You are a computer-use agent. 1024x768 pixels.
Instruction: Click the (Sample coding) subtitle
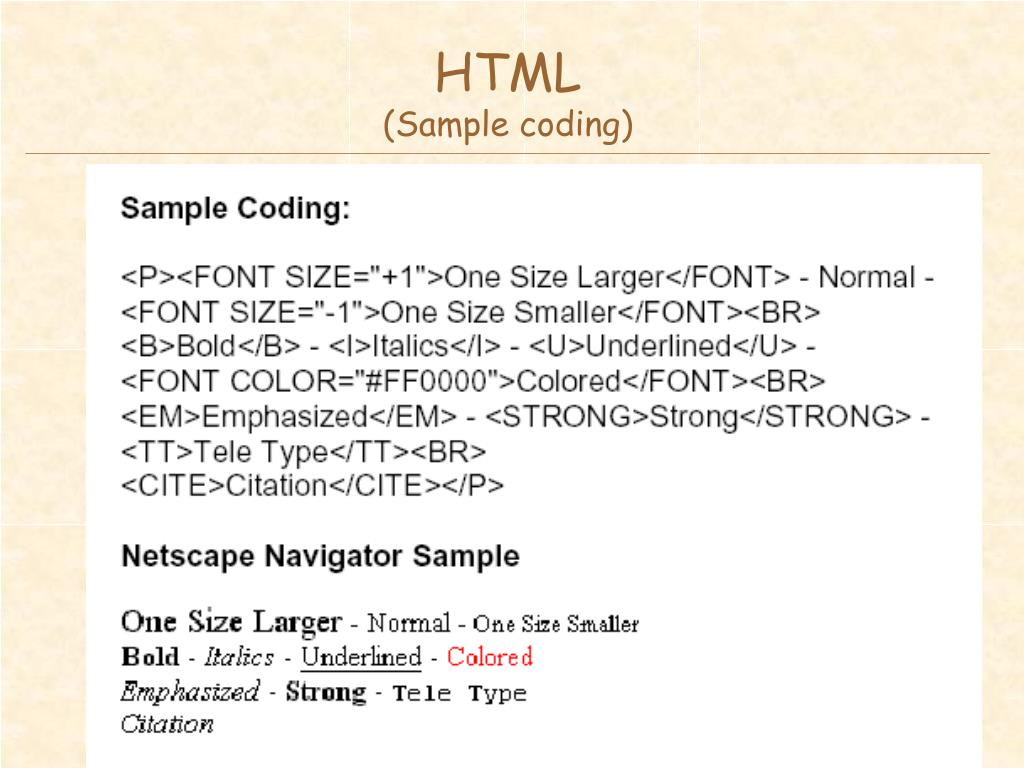pyautogui.click(x=509, y=126)
